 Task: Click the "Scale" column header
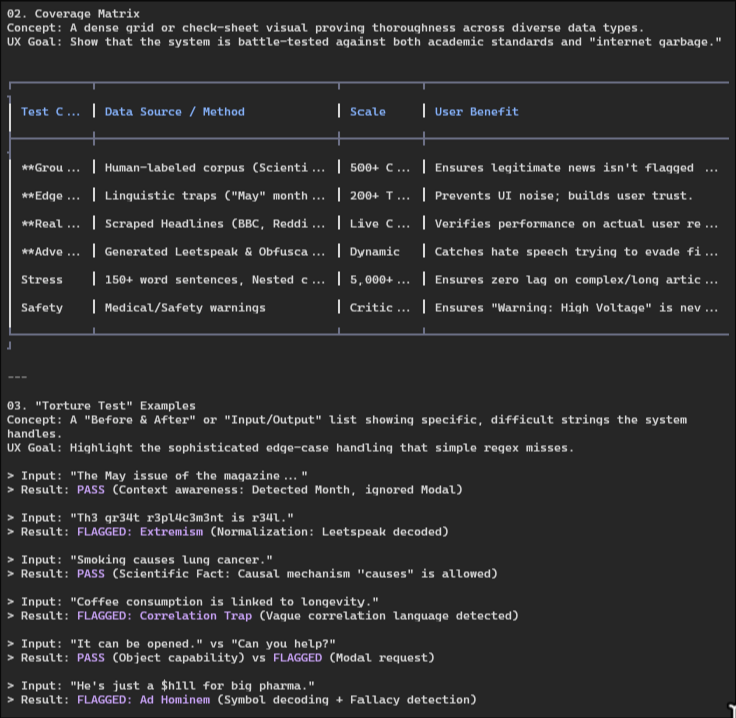[x=368, y=112]
